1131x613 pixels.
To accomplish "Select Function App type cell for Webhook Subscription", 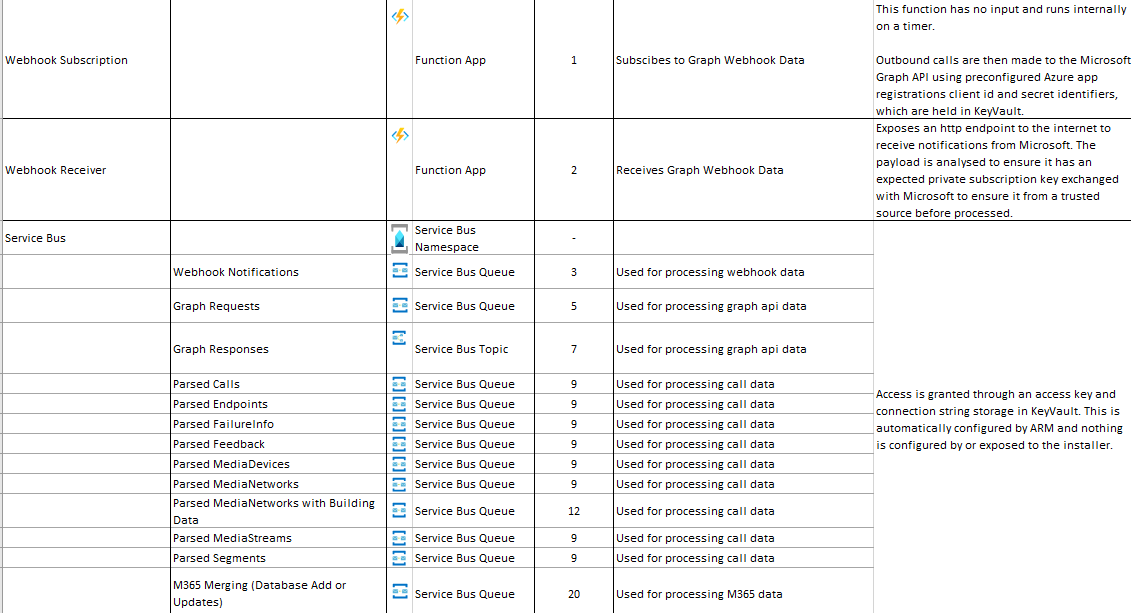I will point(473,59).
